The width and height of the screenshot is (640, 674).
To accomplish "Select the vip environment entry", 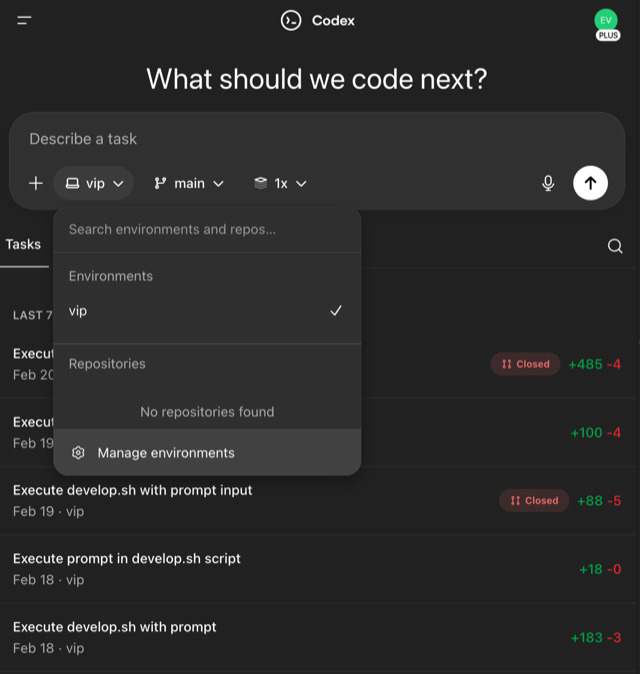I will [207, 311].
